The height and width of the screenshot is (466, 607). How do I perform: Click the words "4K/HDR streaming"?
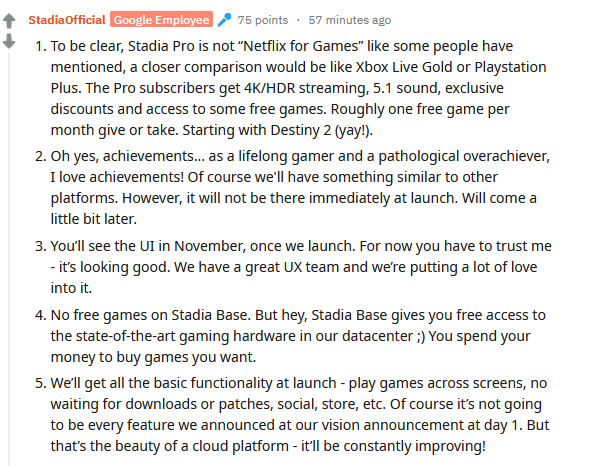coord(305,88)
